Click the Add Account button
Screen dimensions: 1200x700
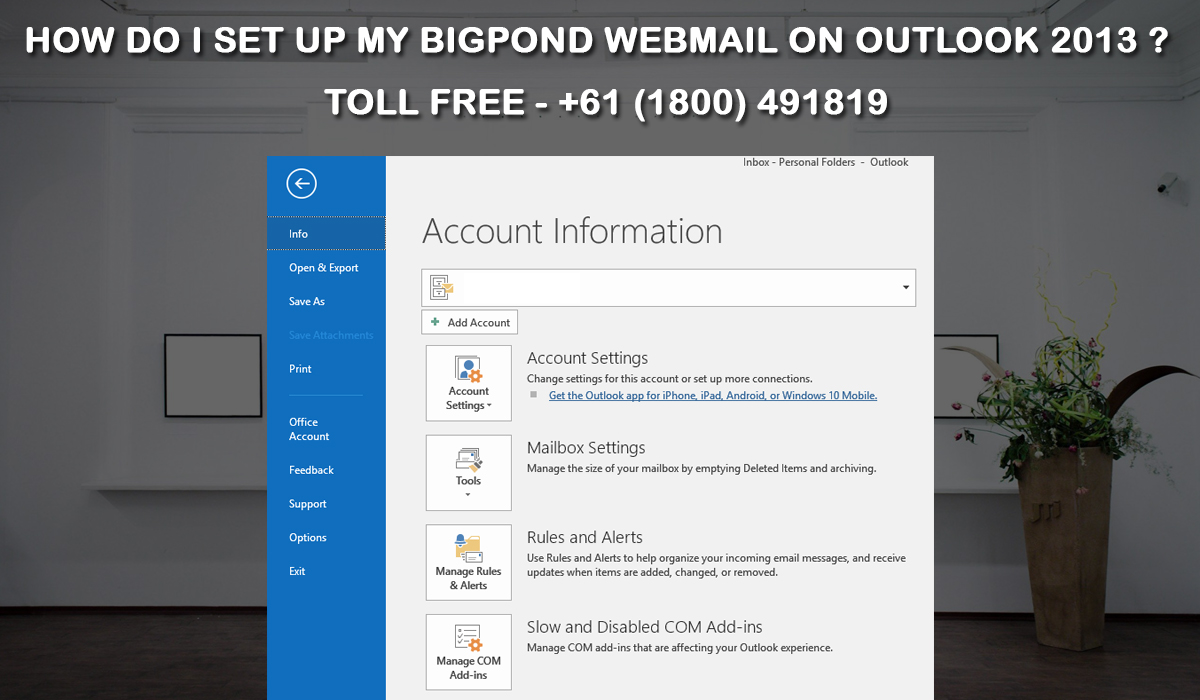click(x=469, y=322)
